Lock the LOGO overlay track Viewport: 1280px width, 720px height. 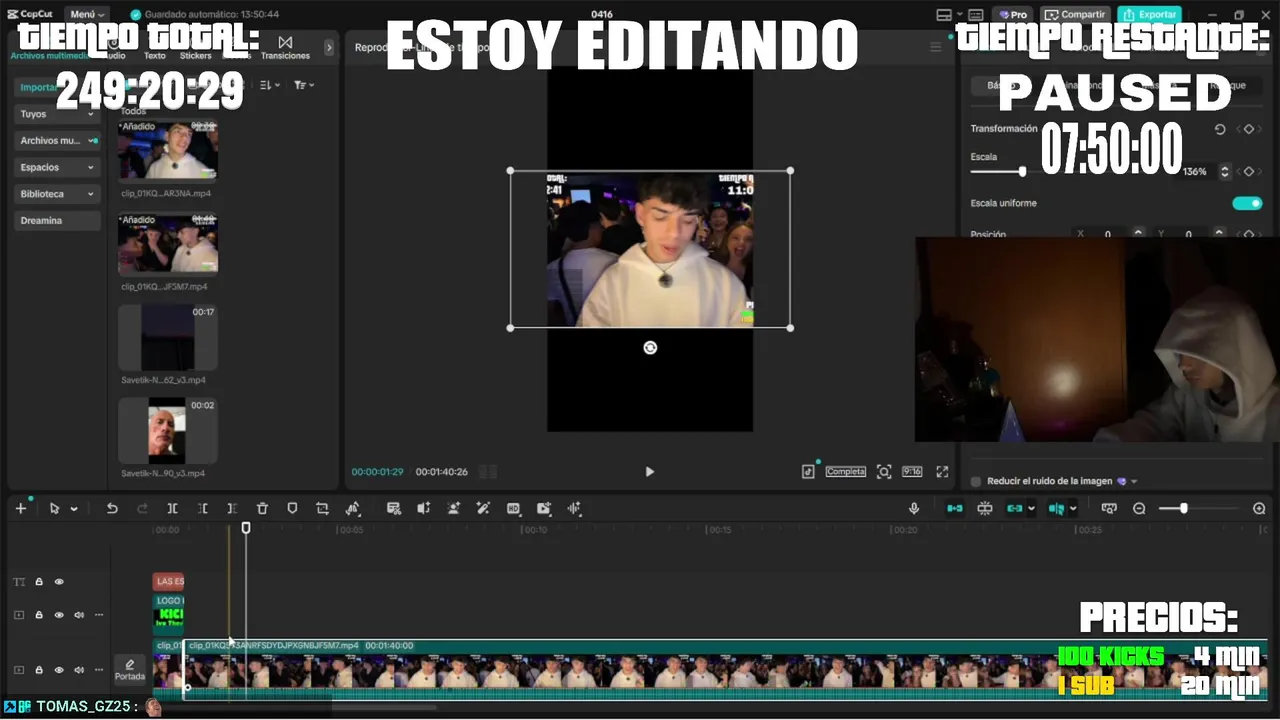(x=39, y=615)
